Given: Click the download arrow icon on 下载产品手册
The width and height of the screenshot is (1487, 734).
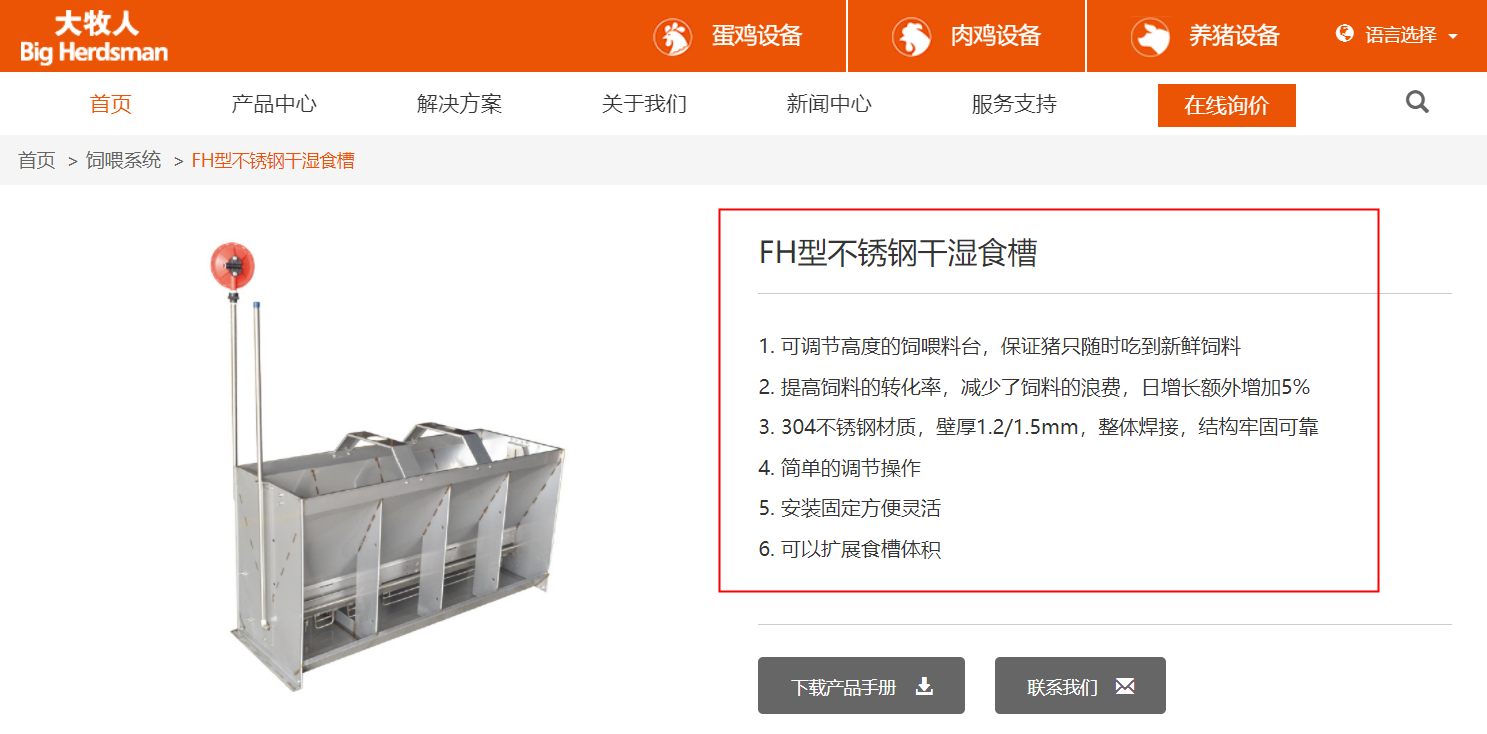Looking at the screenshot, I should click(x=925, y=686).
